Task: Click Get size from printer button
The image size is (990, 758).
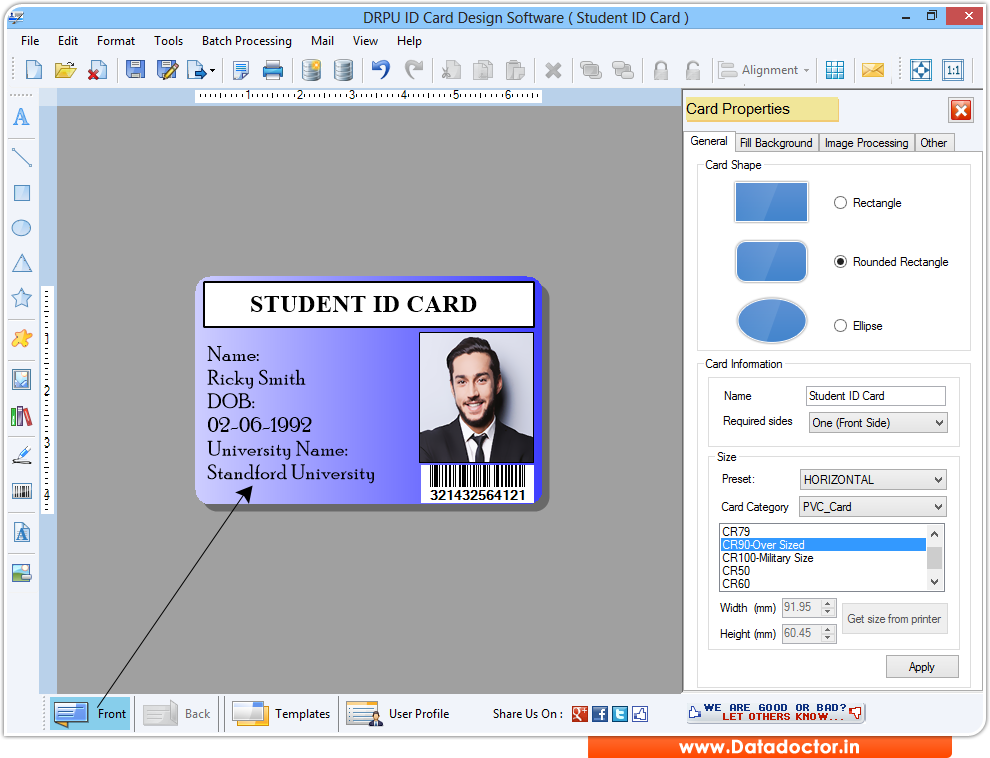Action: [x=894, y=619]
